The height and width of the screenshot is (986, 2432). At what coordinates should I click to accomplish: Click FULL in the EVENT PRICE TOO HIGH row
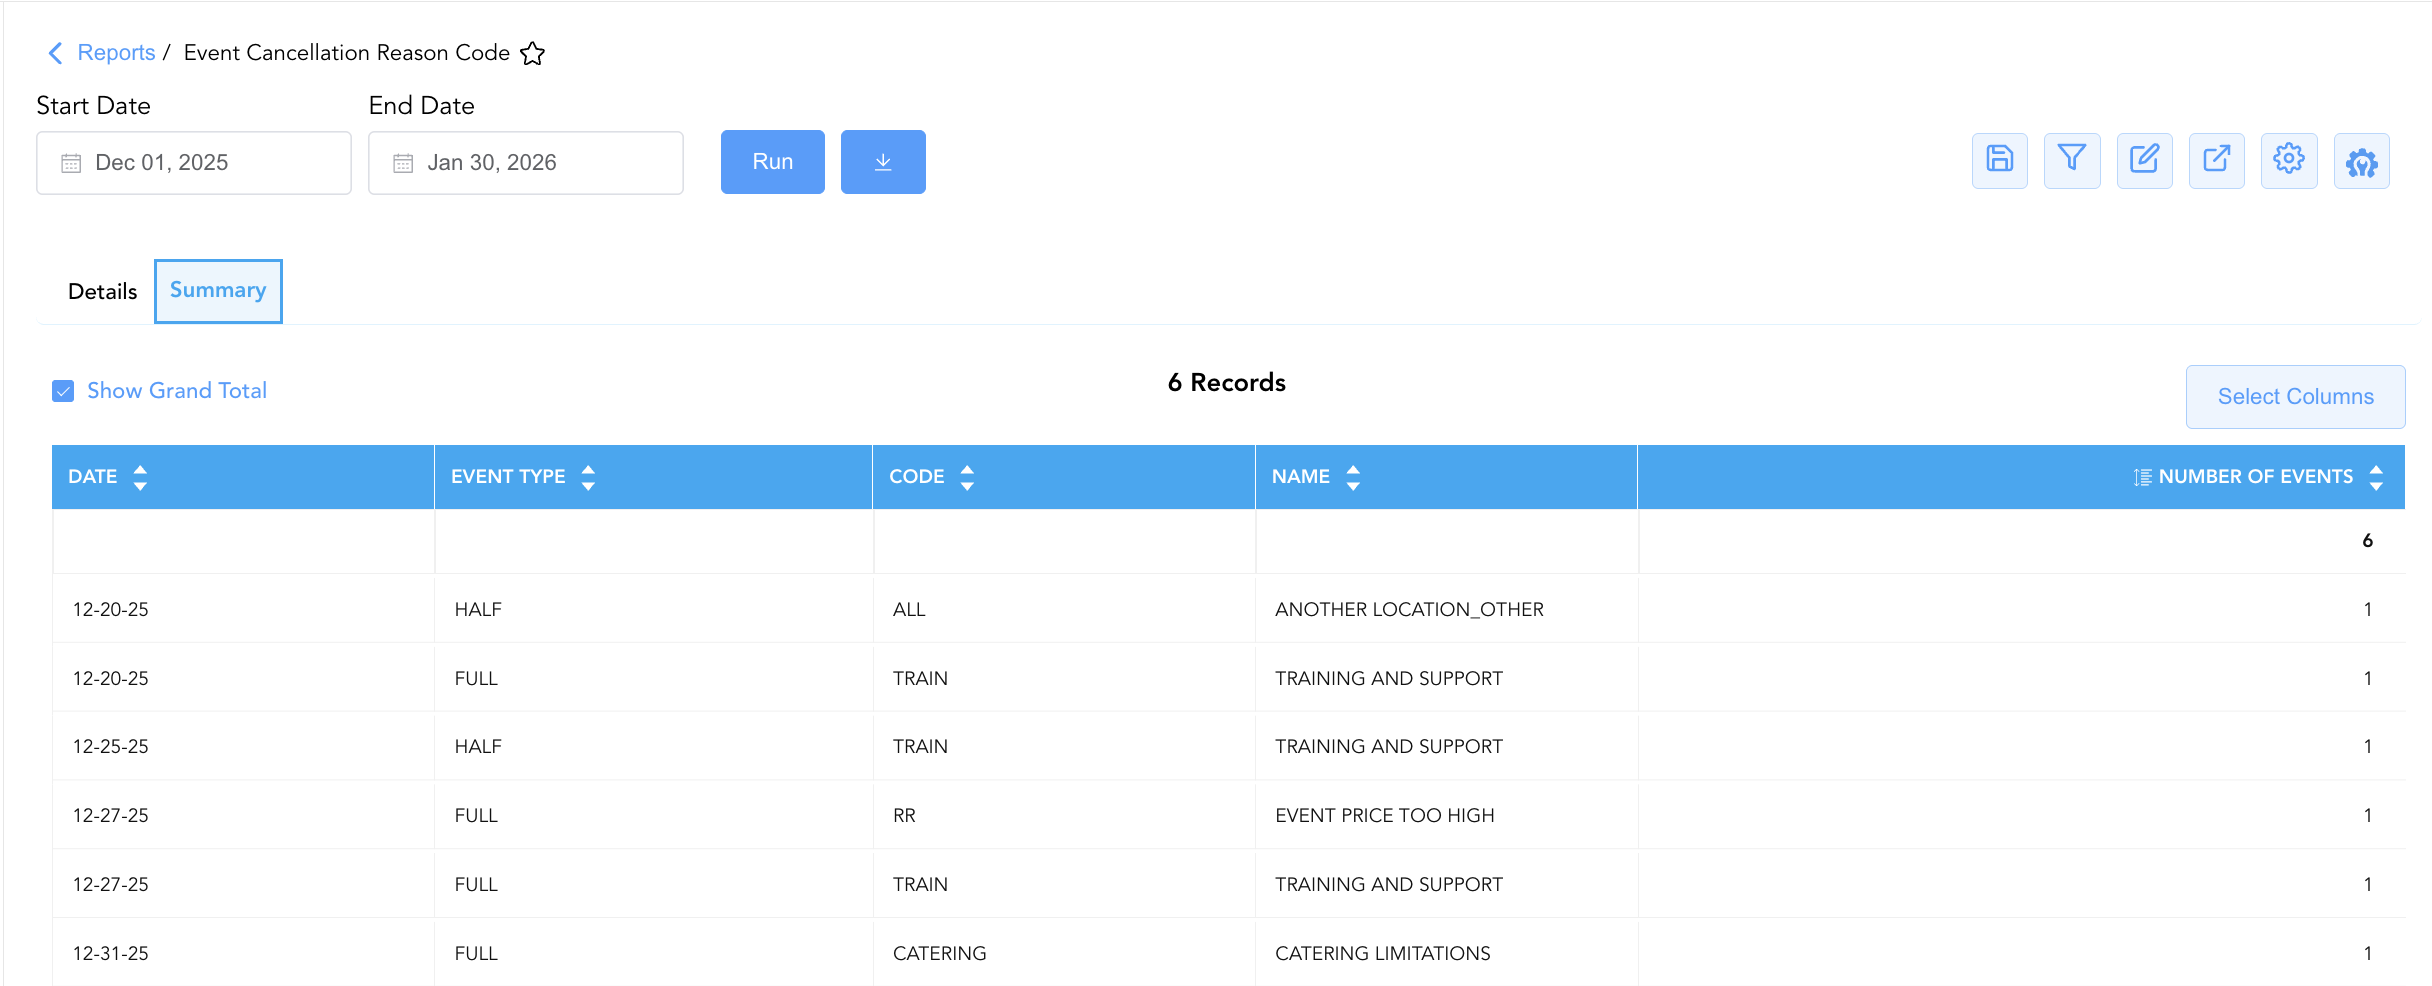click(x=476, y=815)
